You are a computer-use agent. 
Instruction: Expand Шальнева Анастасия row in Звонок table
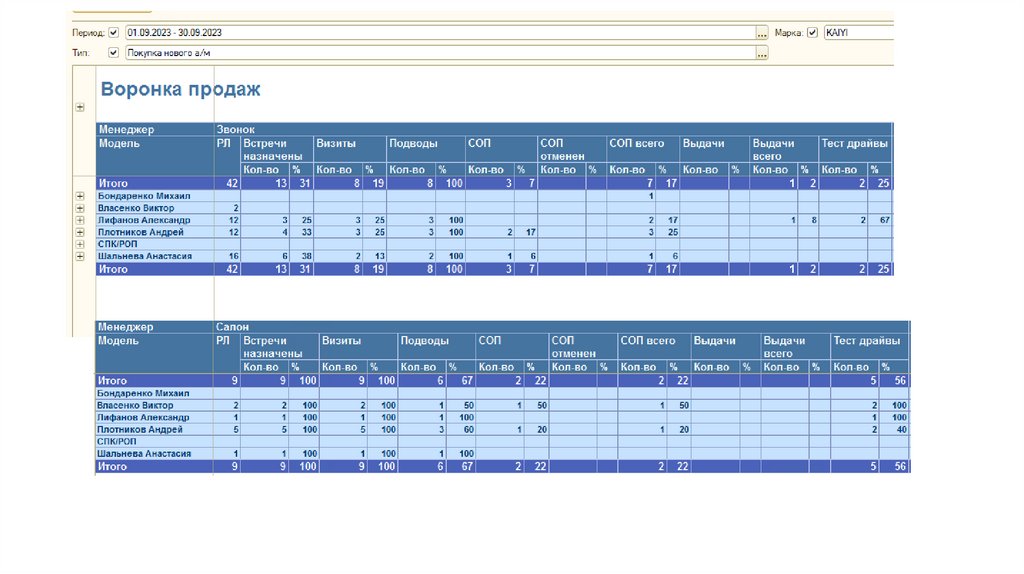click(x=80, y=256)
